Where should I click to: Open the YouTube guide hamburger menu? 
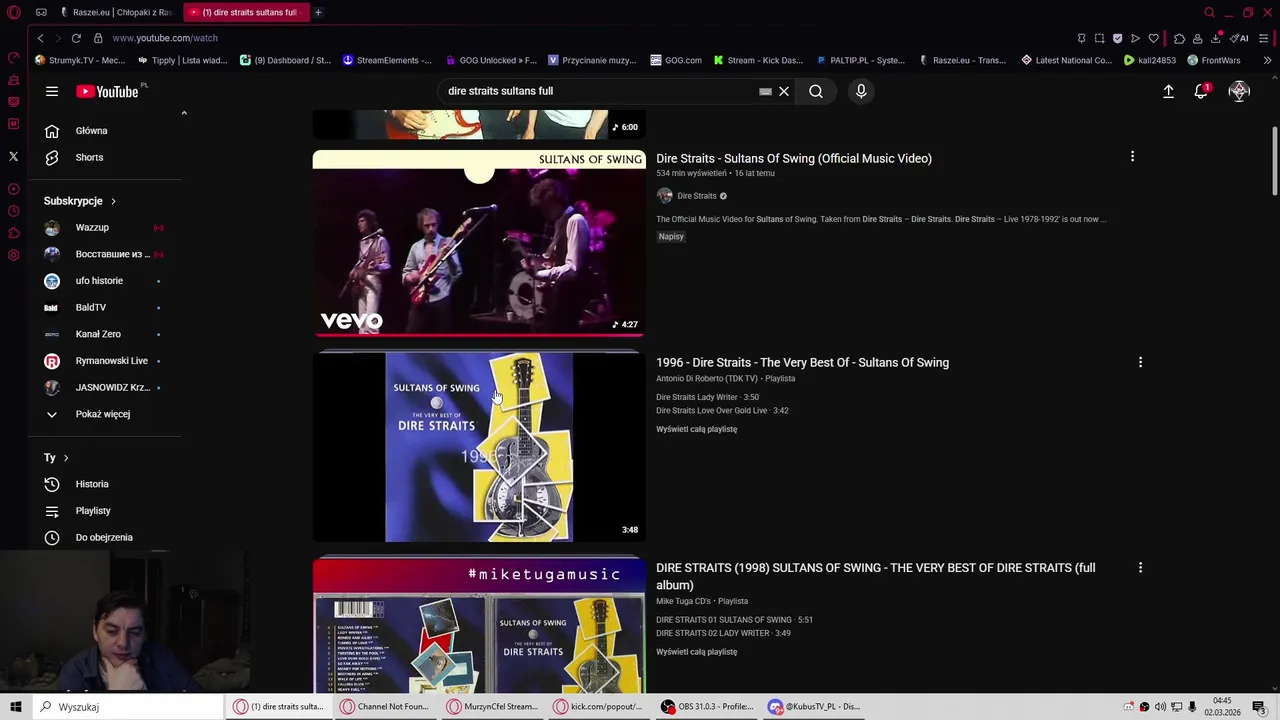52,91
